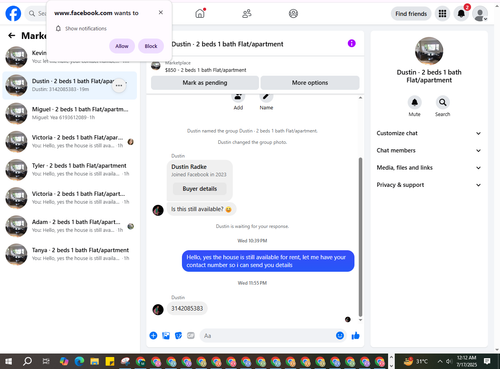
Task: Expand Media, files and links section
Action: coord(429,168)
